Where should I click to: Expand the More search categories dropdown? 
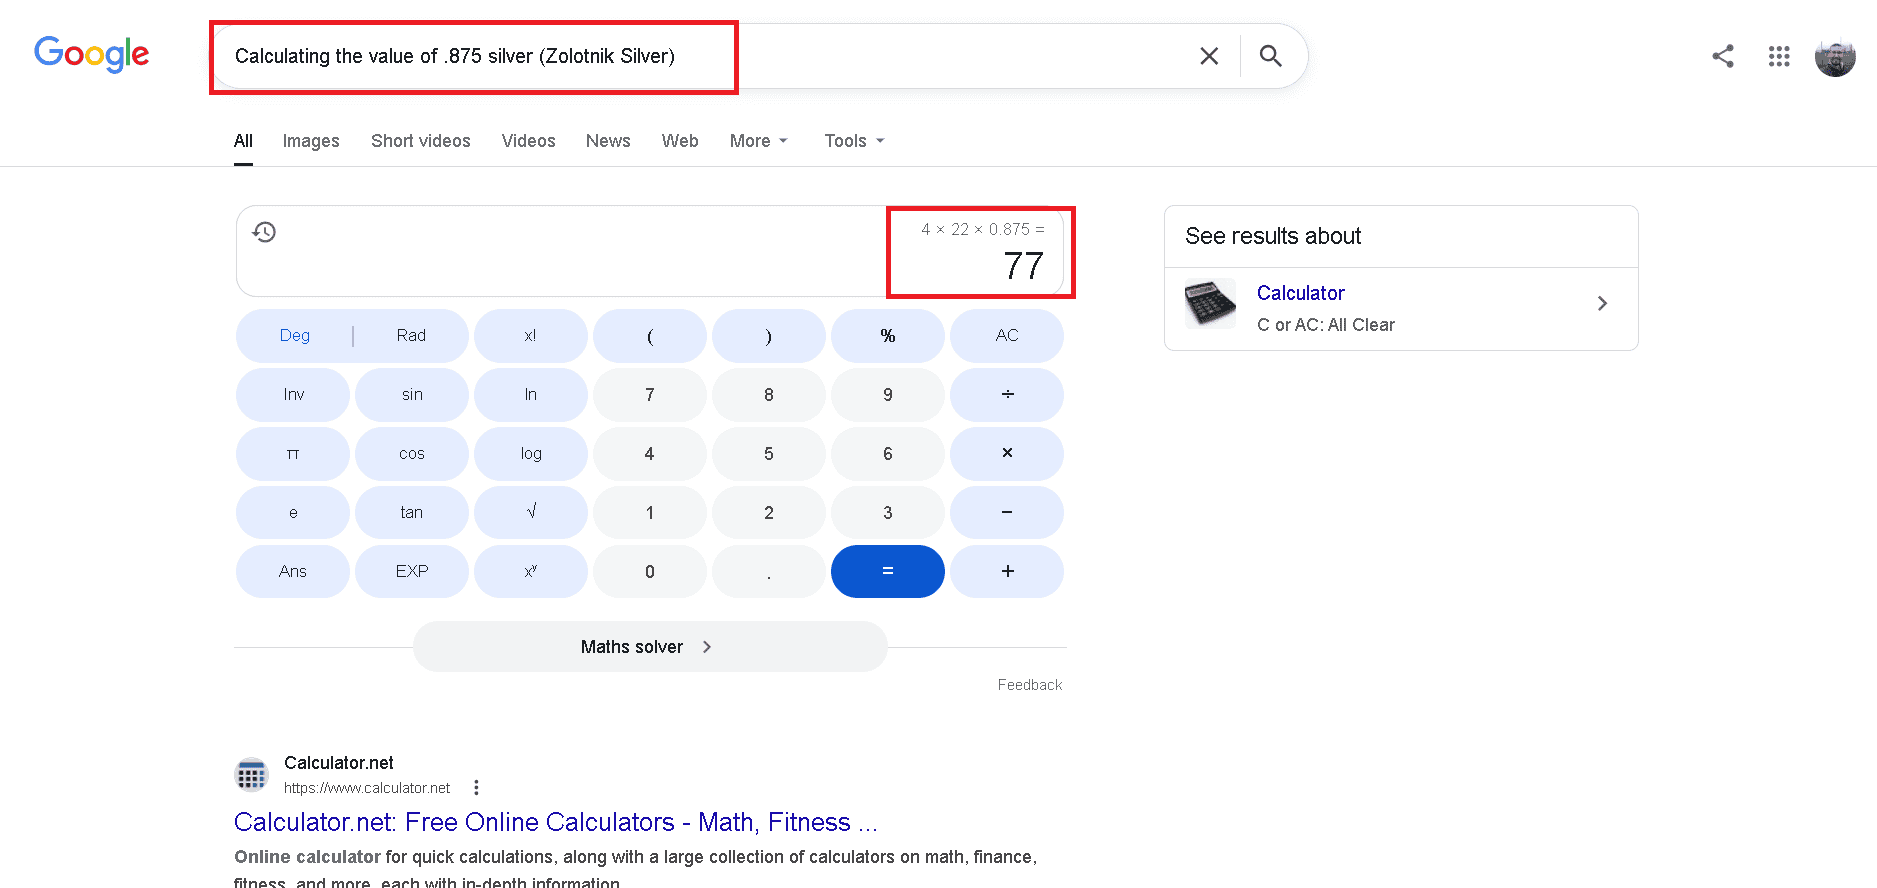[758, 141]
